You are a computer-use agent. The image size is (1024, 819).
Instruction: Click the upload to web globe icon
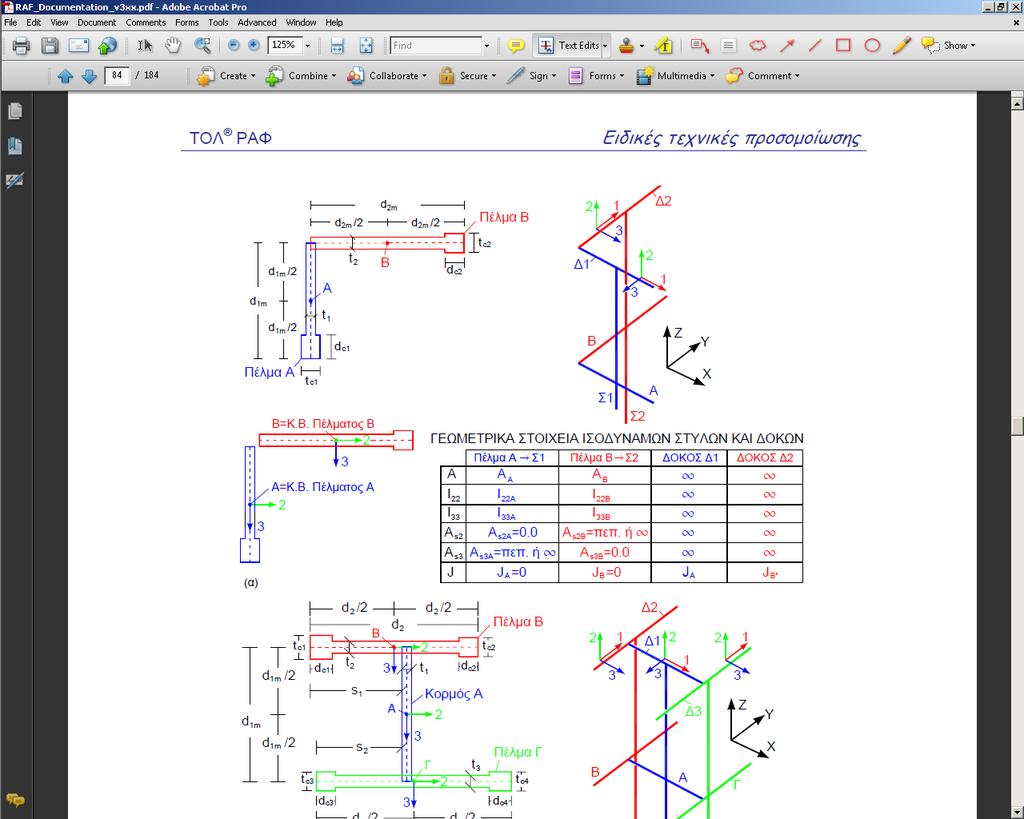click(107, 46)
